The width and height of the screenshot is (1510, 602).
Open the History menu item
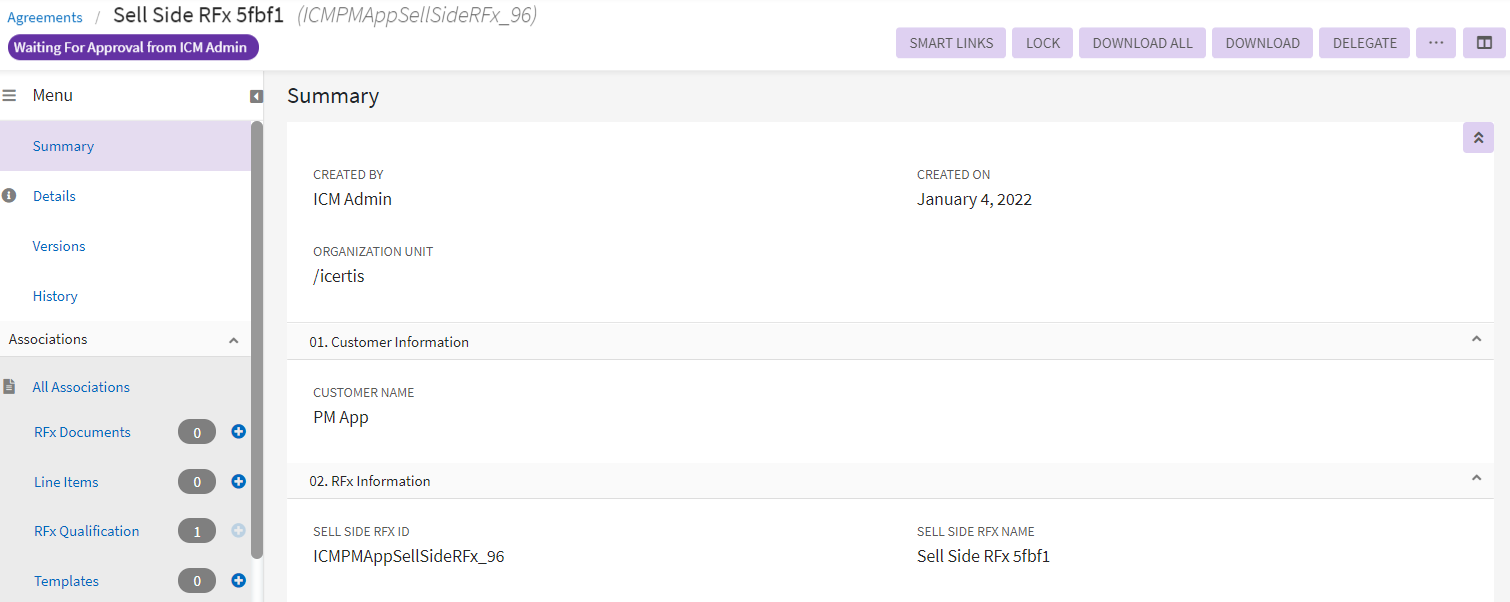[x=55, y=296]
